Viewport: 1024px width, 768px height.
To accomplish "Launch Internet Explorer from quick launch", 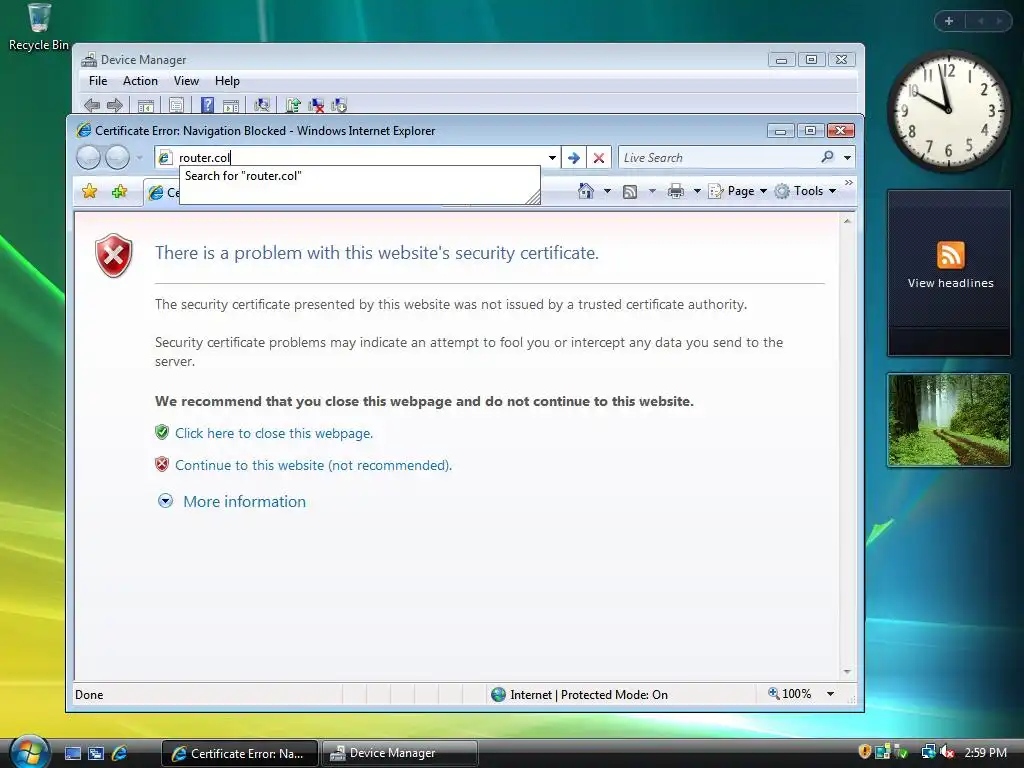I will [x=120, y=754].
